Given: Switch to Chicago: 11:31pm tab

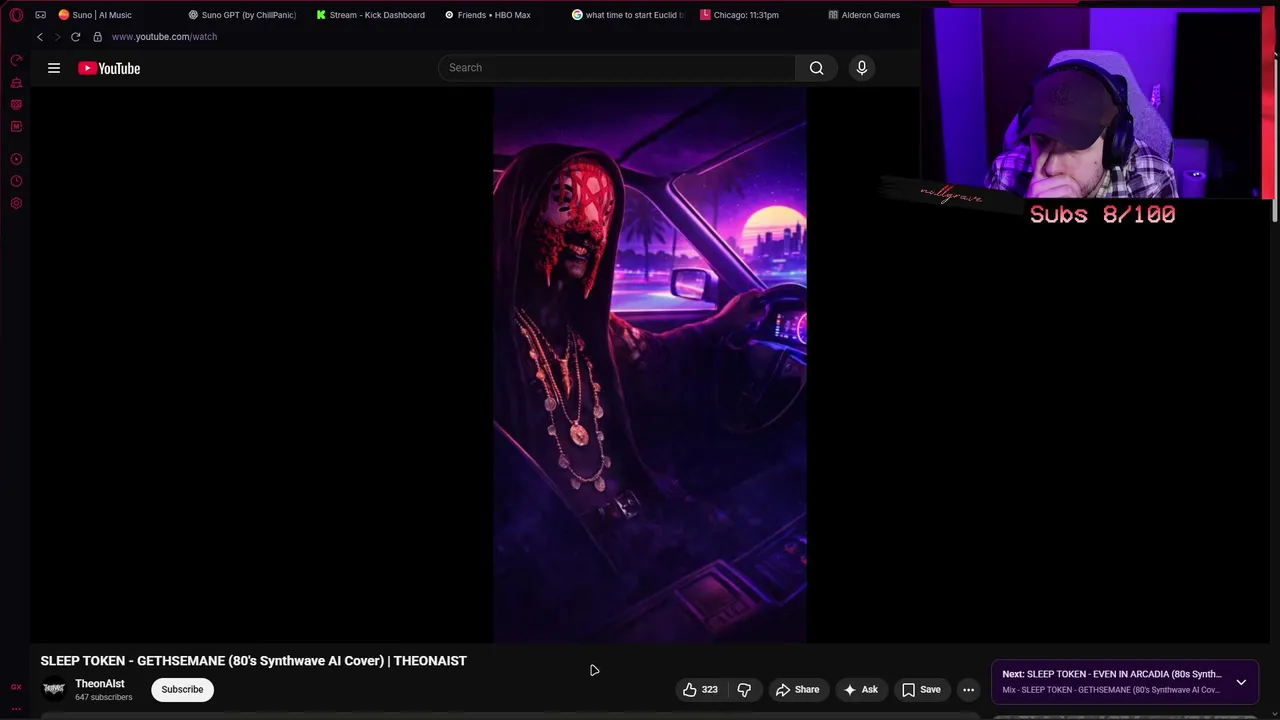Looking at the screenshot, I should (740, 15).
